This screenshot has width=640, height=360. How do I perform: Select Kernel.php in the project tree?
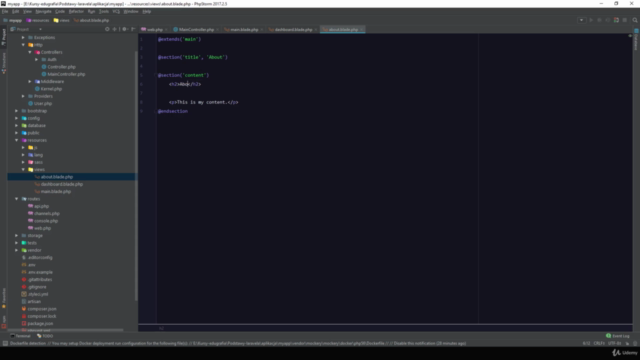pyautogui.click(x=48, y=89)
